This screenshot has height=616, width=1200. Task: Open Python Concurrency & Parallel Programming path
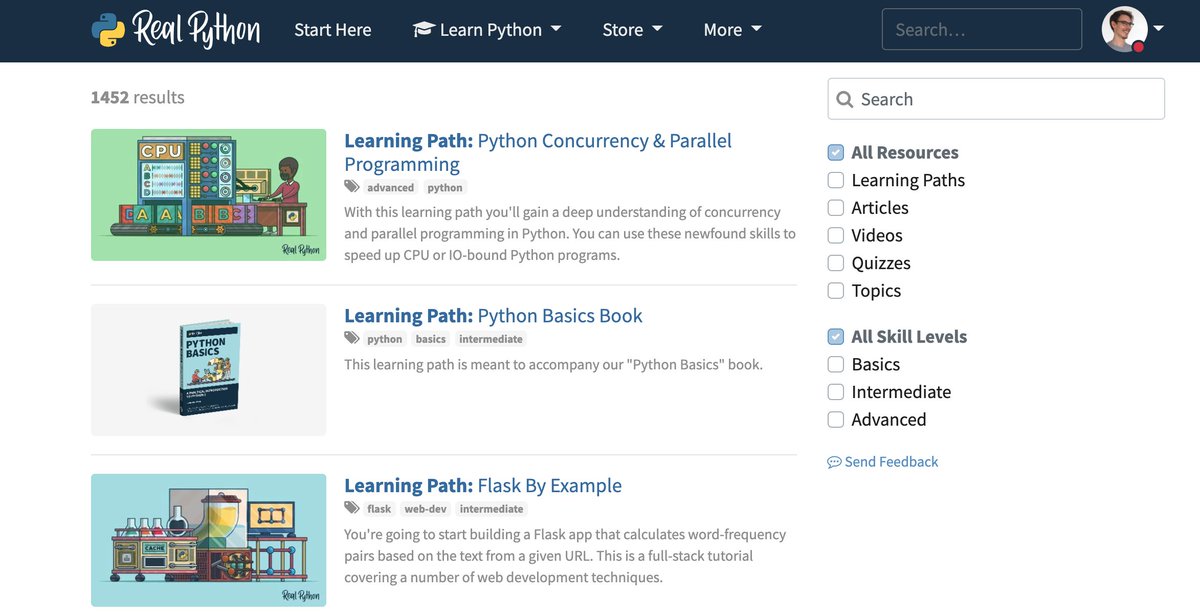click(x=538, y=153)
